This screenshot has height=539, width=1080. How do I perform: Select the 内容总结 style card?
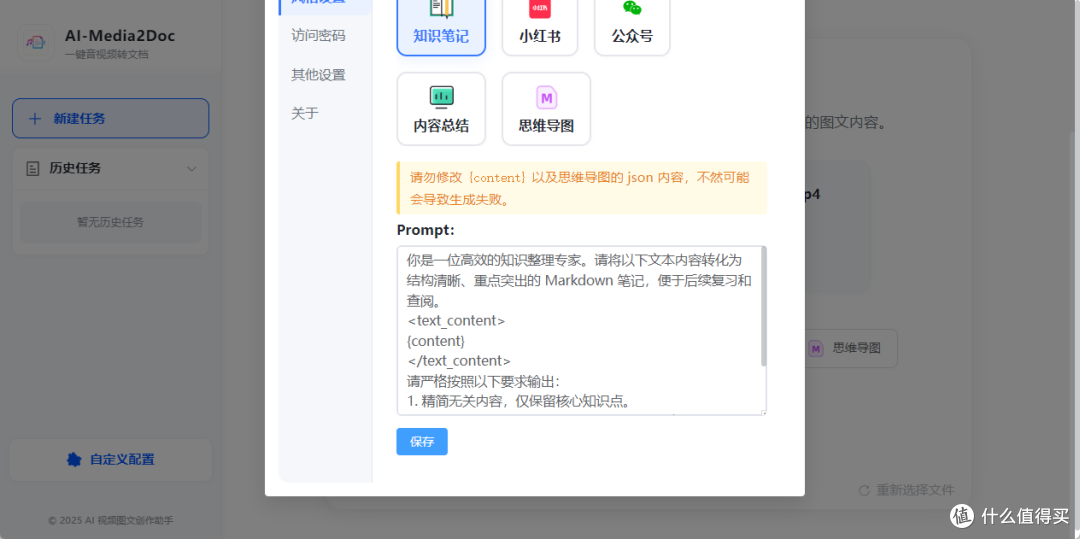[441, 109]
